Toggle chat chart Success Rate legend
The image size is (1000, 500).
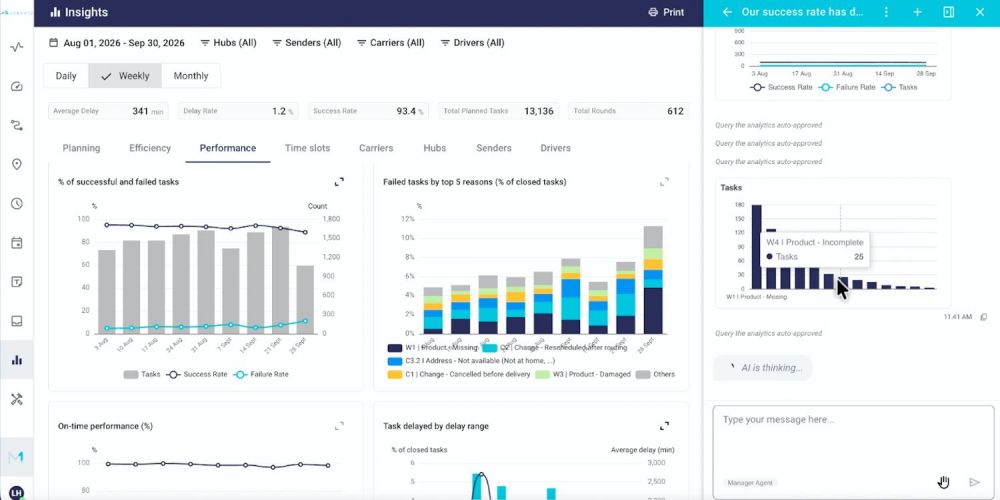781,87
